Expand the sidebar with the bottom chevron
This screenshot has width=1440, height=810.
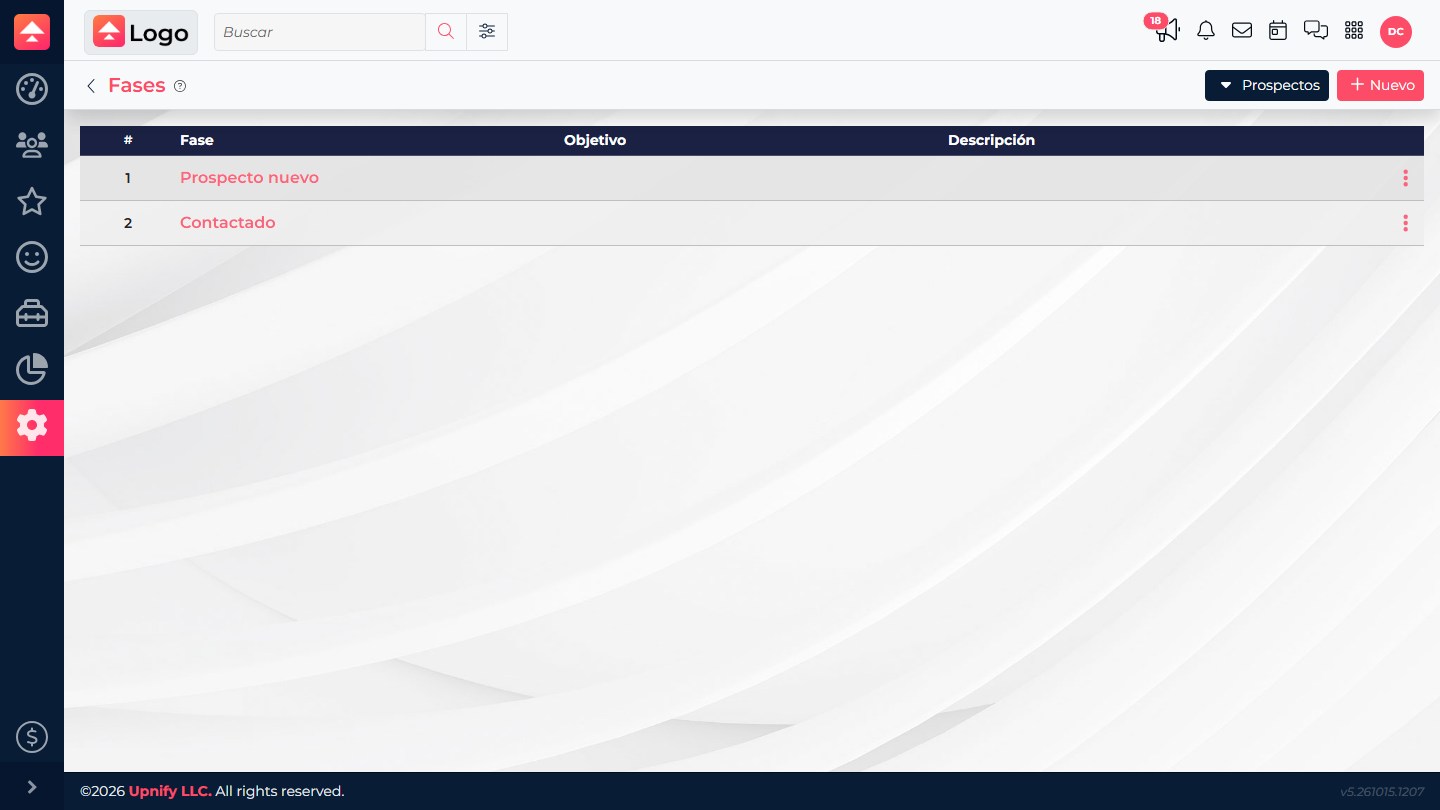click(x=32, y=787)
